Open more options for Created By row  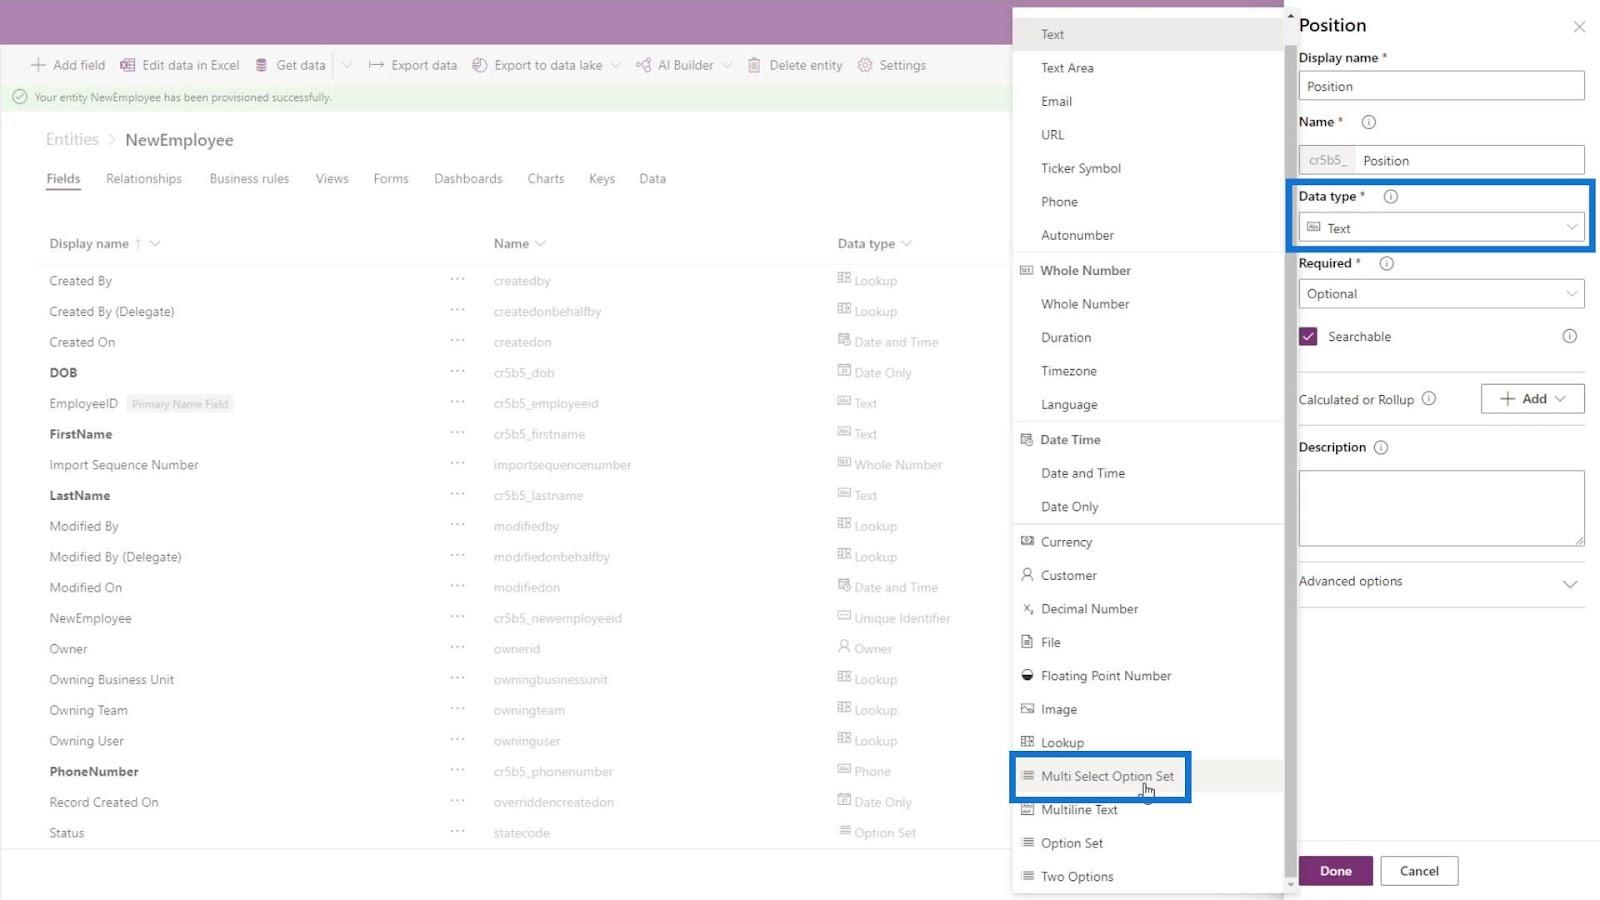tap(457, 279)
